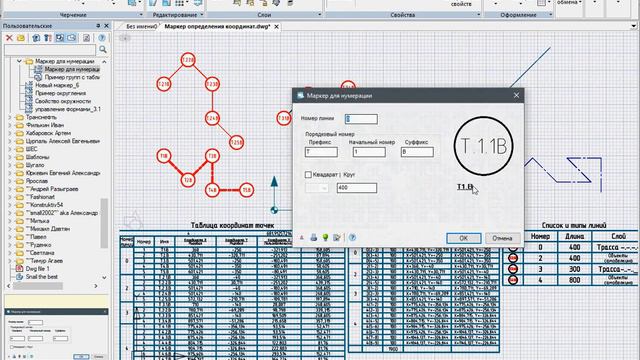Open help from the panel toolbar question icon

tap(102, 38)
